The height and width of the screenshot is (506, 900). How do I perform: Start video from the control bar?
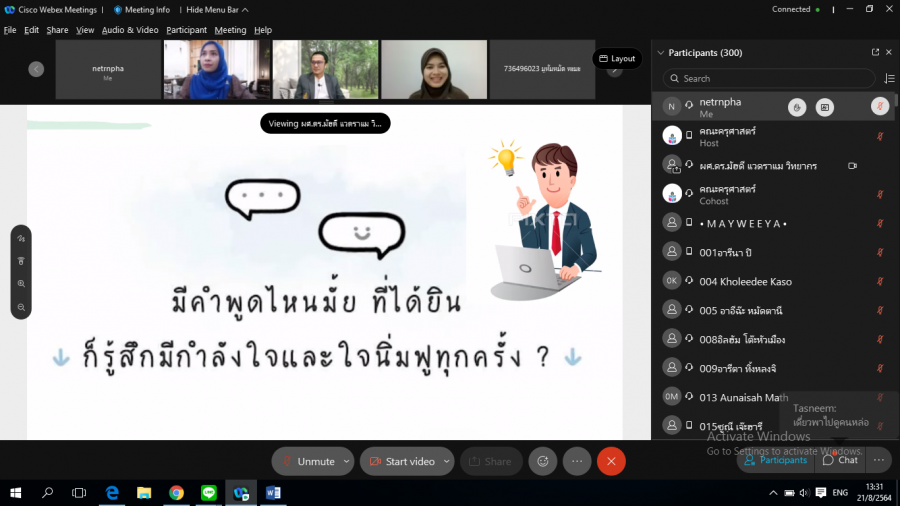401,461
